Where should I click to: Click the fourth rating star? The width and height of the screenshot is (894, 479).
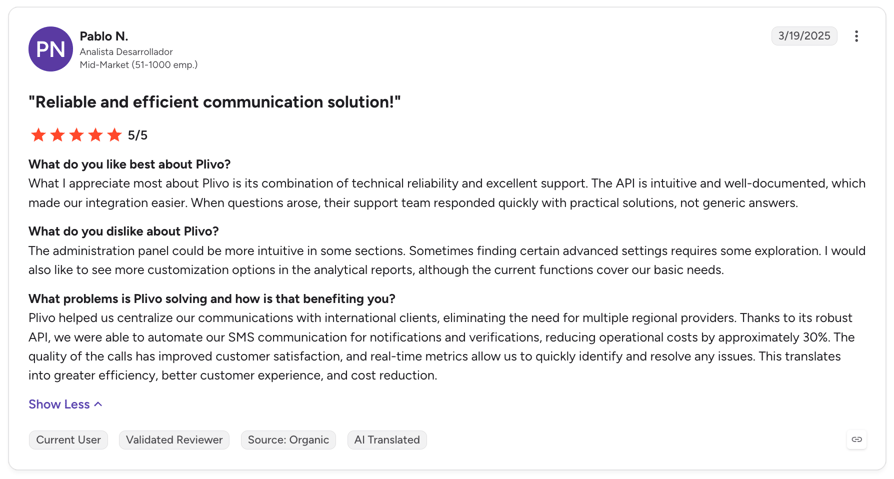pos(95,135)
